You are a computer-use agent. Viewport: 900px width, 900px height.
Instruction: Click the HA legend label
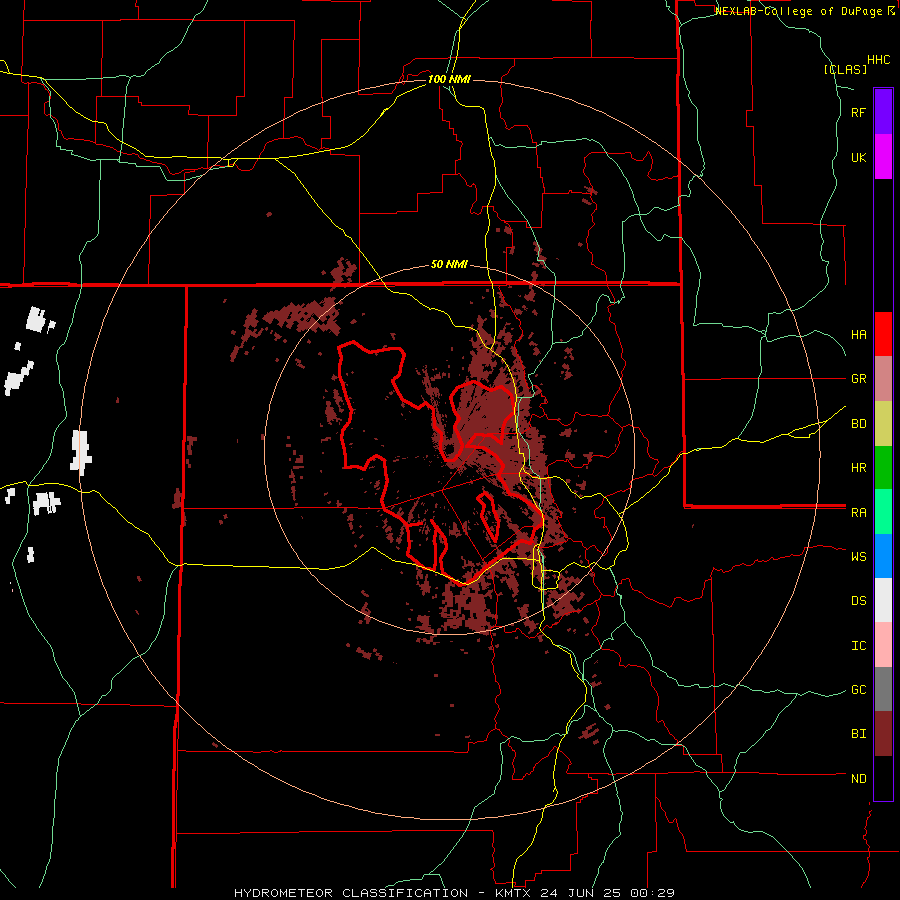click(x=858, y=334)
